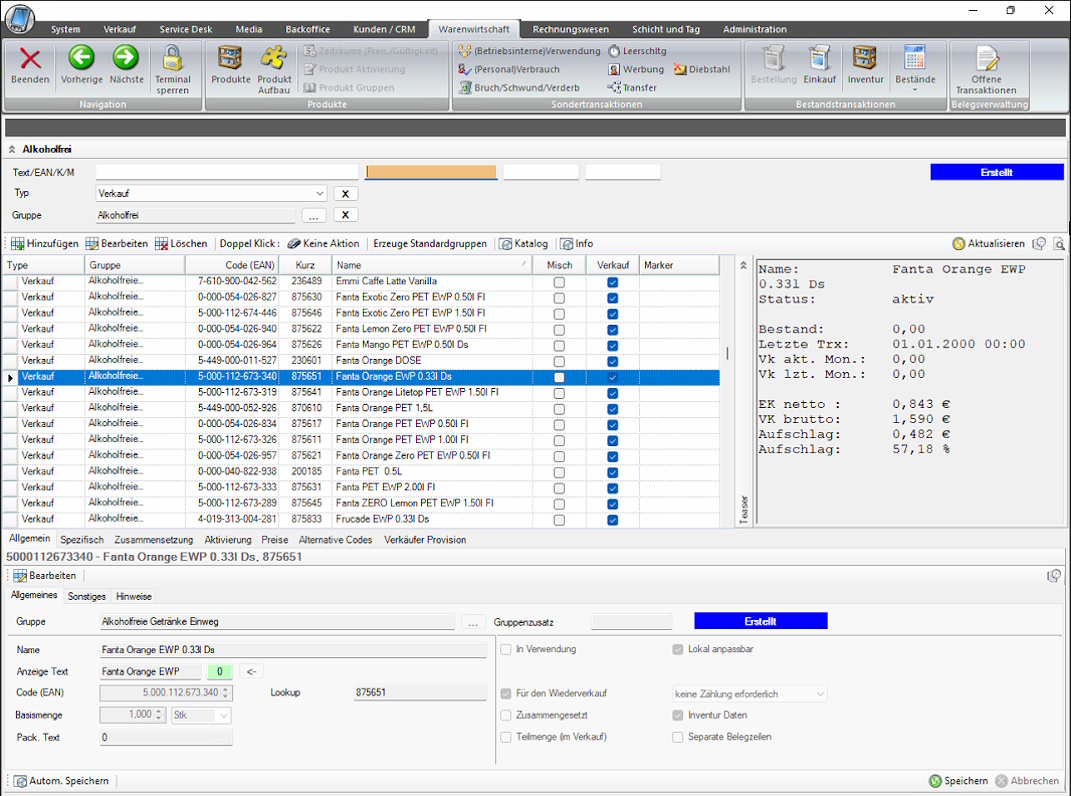This screenshot has width=1071, height=796.
Task: Go to Vorherige record arrow
Action: pyautogui.click(x=81, y=60)
